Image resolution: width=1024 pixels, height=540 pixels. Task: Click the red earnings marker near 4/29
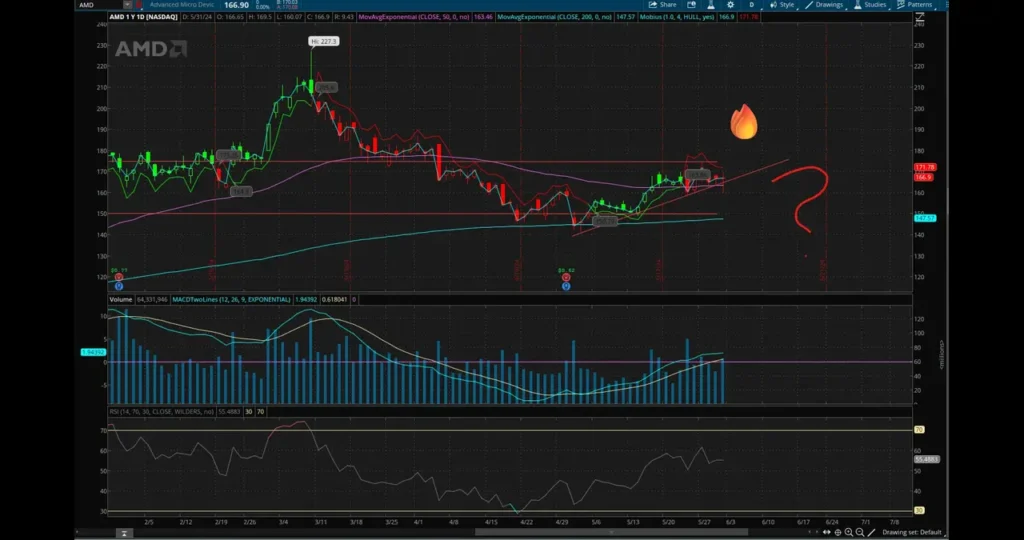point(566,278)
